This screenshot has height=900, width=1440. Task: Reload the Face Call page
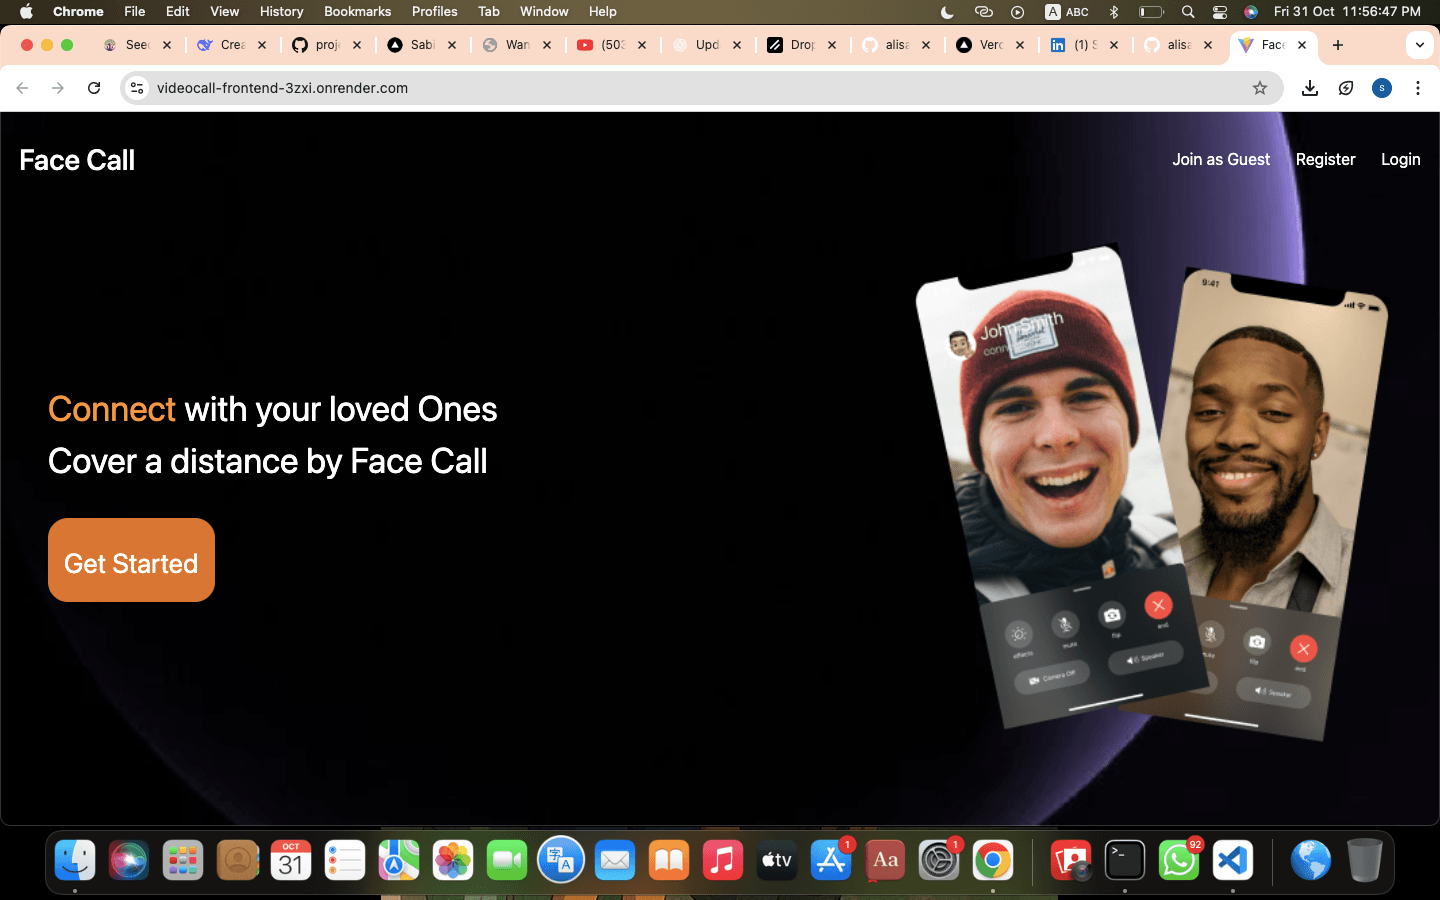coord(94,88)
